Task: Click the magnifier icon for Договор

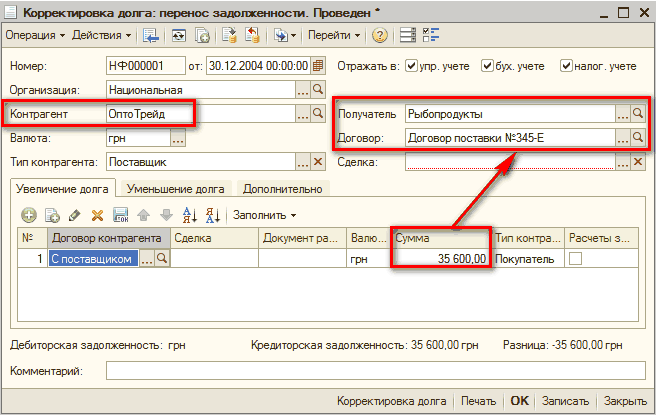Action: coord(638,138)
